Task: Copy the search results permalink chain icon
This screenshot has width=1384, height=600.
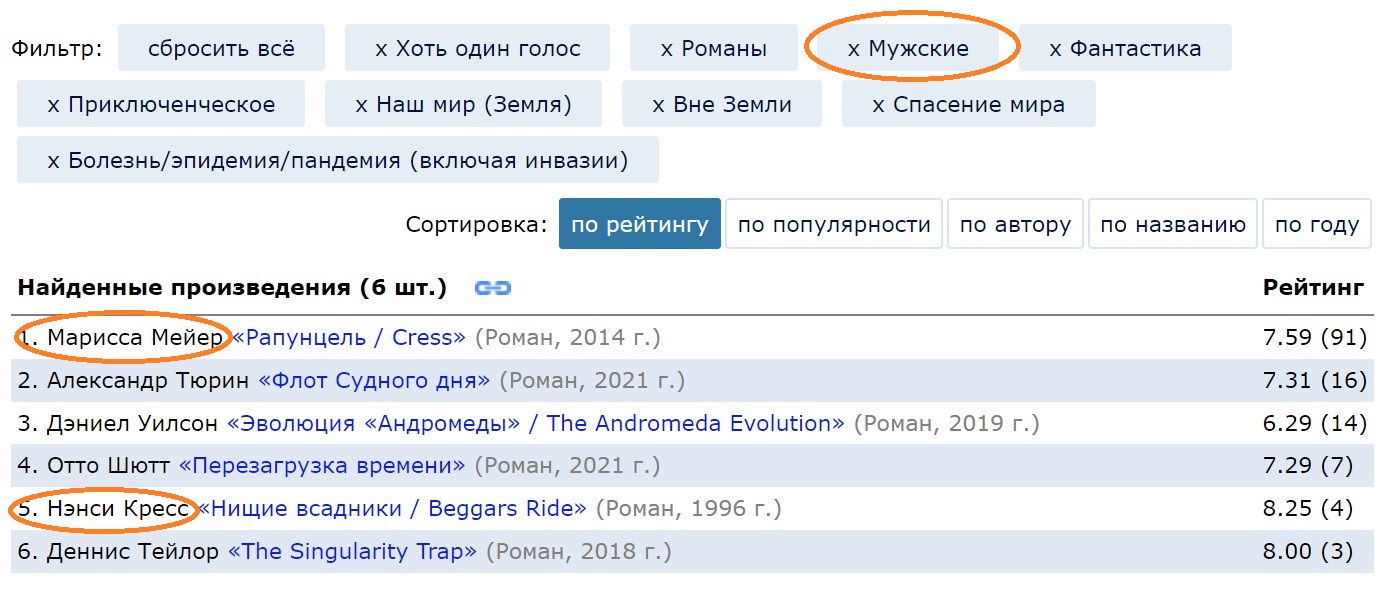Action: click(x=493, y=288)
